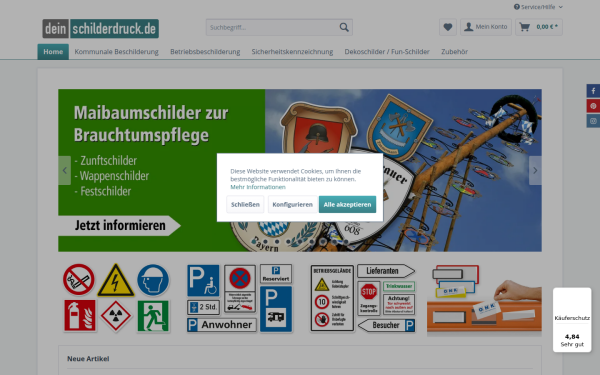The height and width of the screenshot is (375, 600).
Task: Click Konfigurieren in the cookie dialog
Action: click(x=292, y=204)
